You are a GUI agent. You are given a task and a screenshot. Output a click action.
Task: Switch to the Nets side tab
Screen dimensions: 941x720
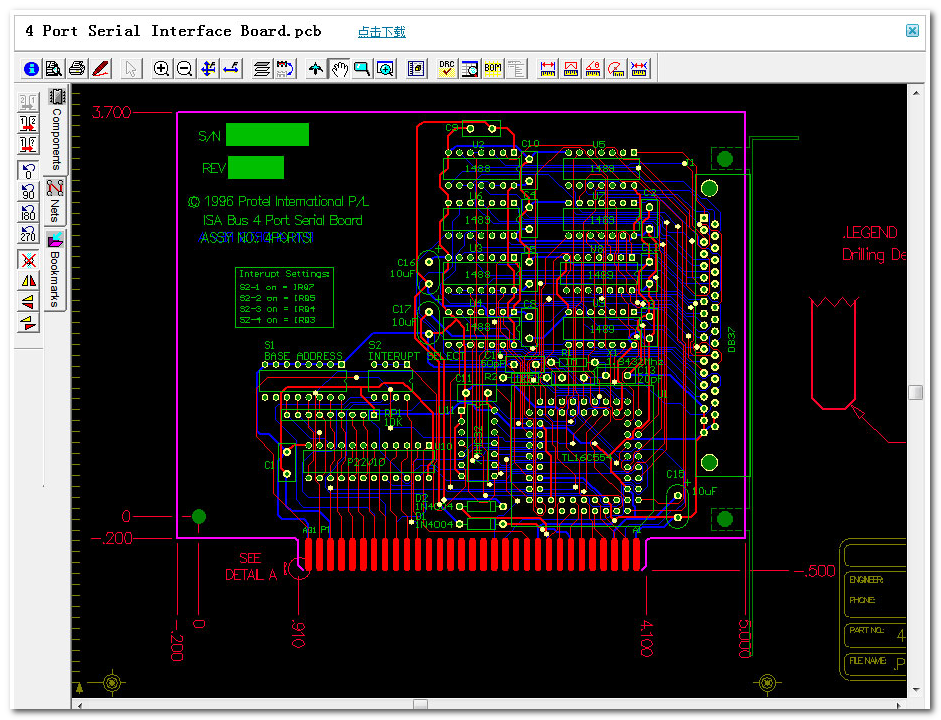56,202
